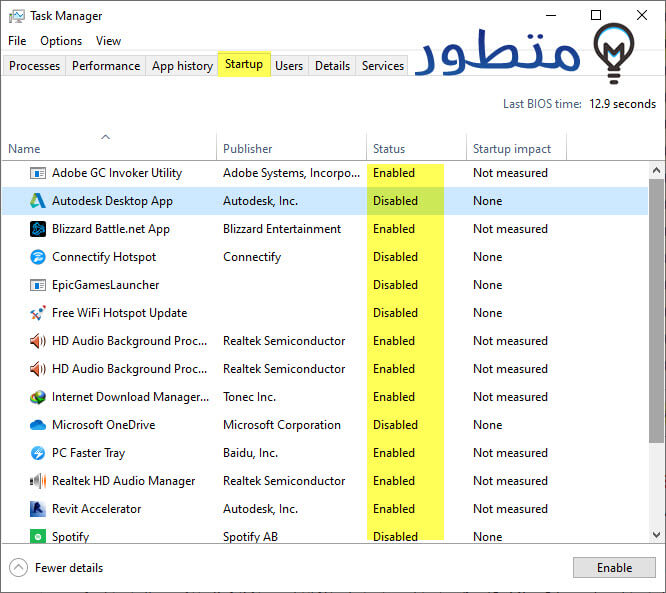
Task: Switch to the App history tab
Action: click(182, 66)
